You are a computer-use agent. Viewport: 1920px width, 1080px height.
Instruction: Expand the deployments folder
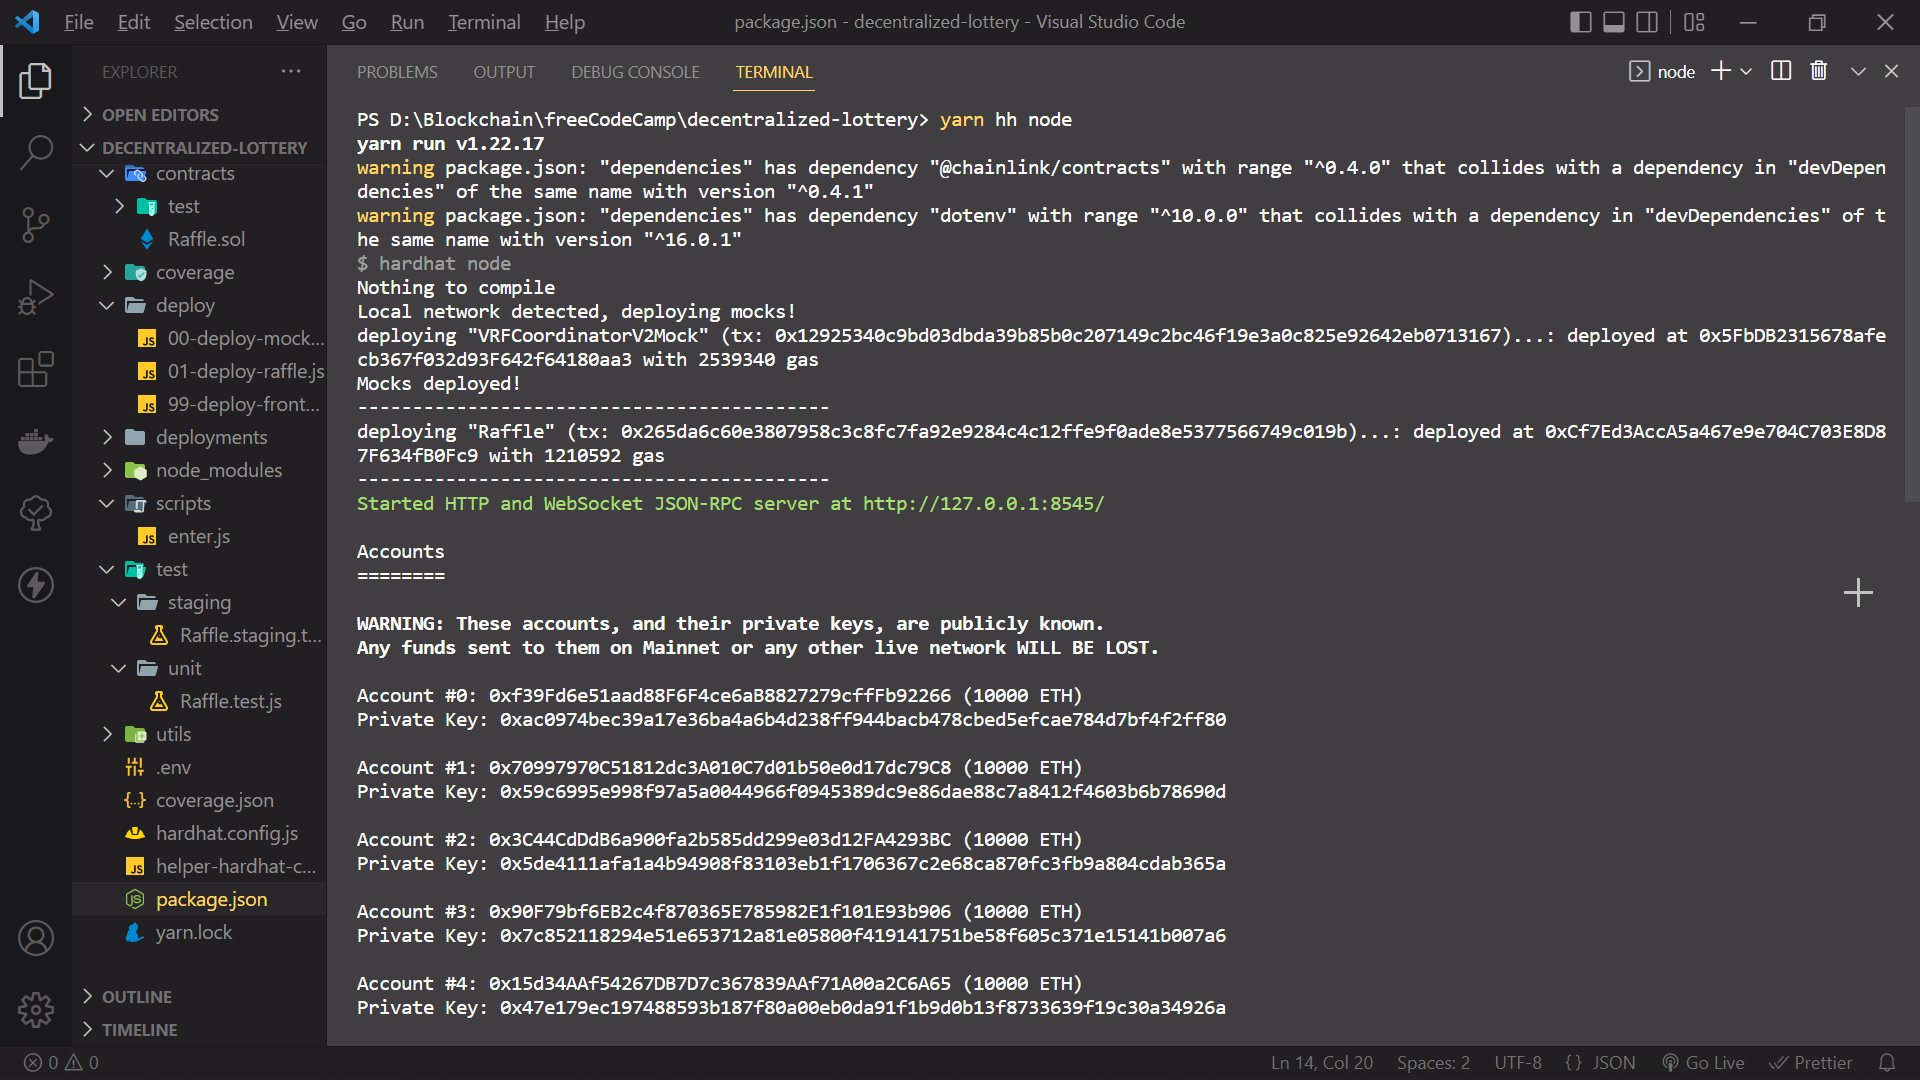(x=211, y=437)
